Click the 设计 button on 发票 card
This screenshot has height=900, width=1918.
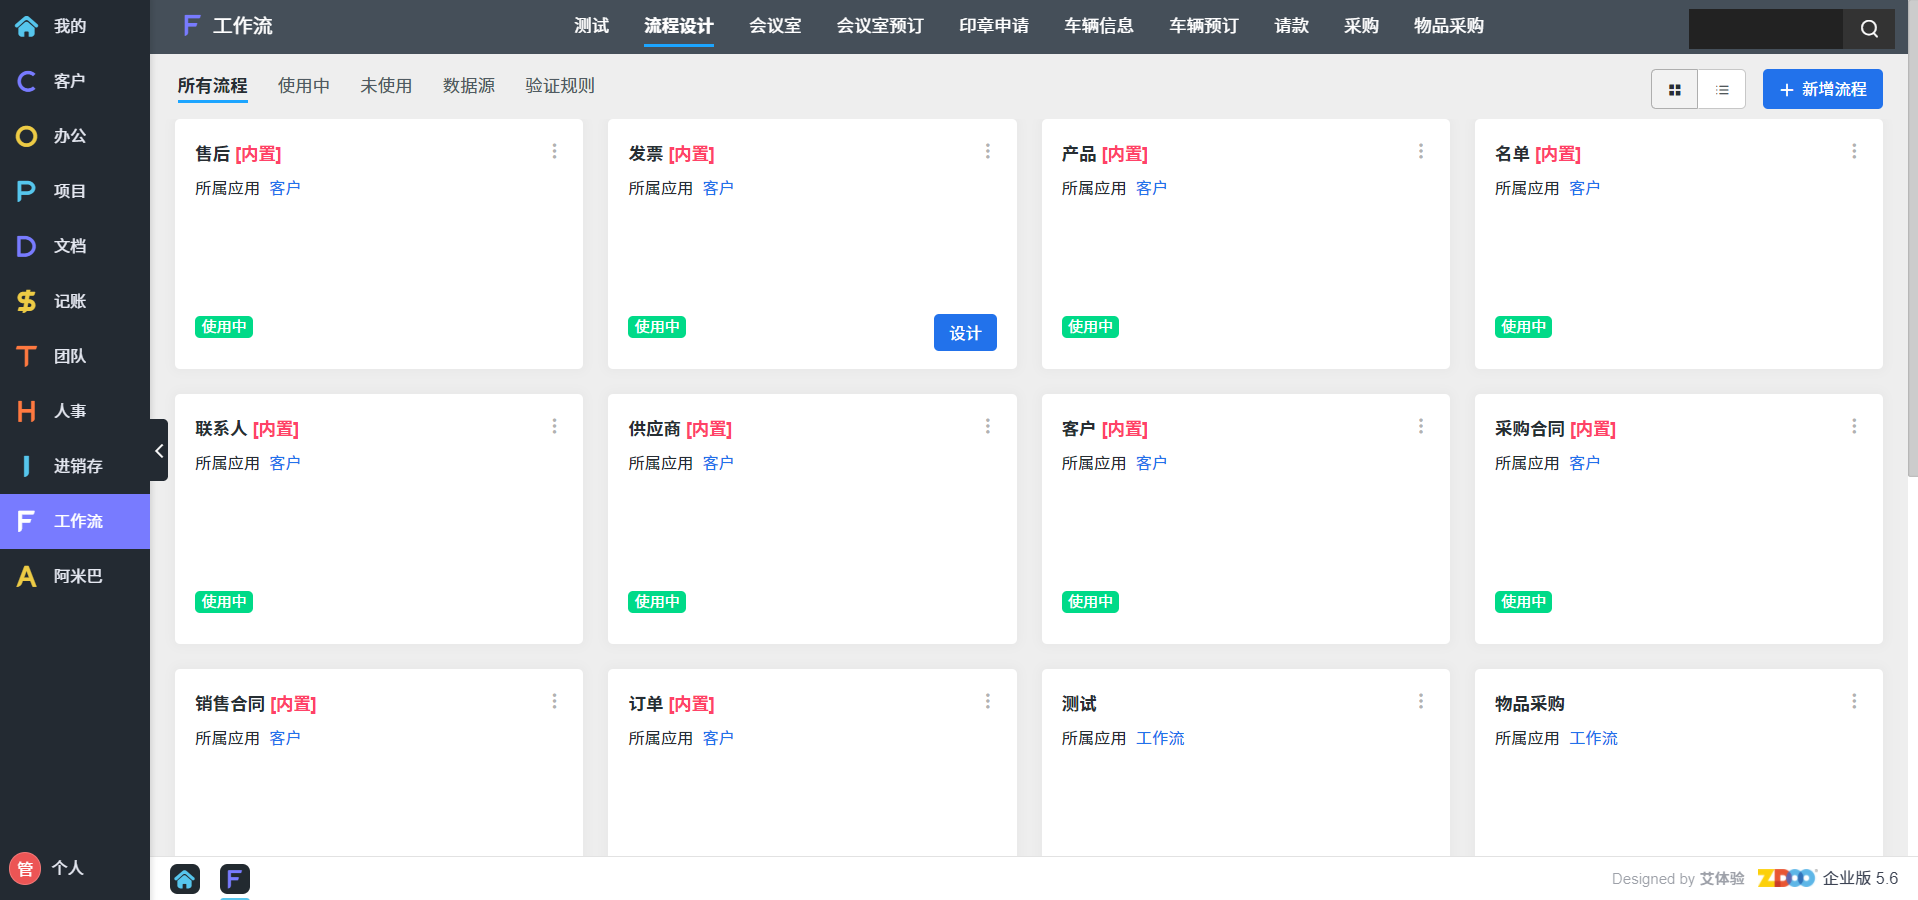pos(964,333)
